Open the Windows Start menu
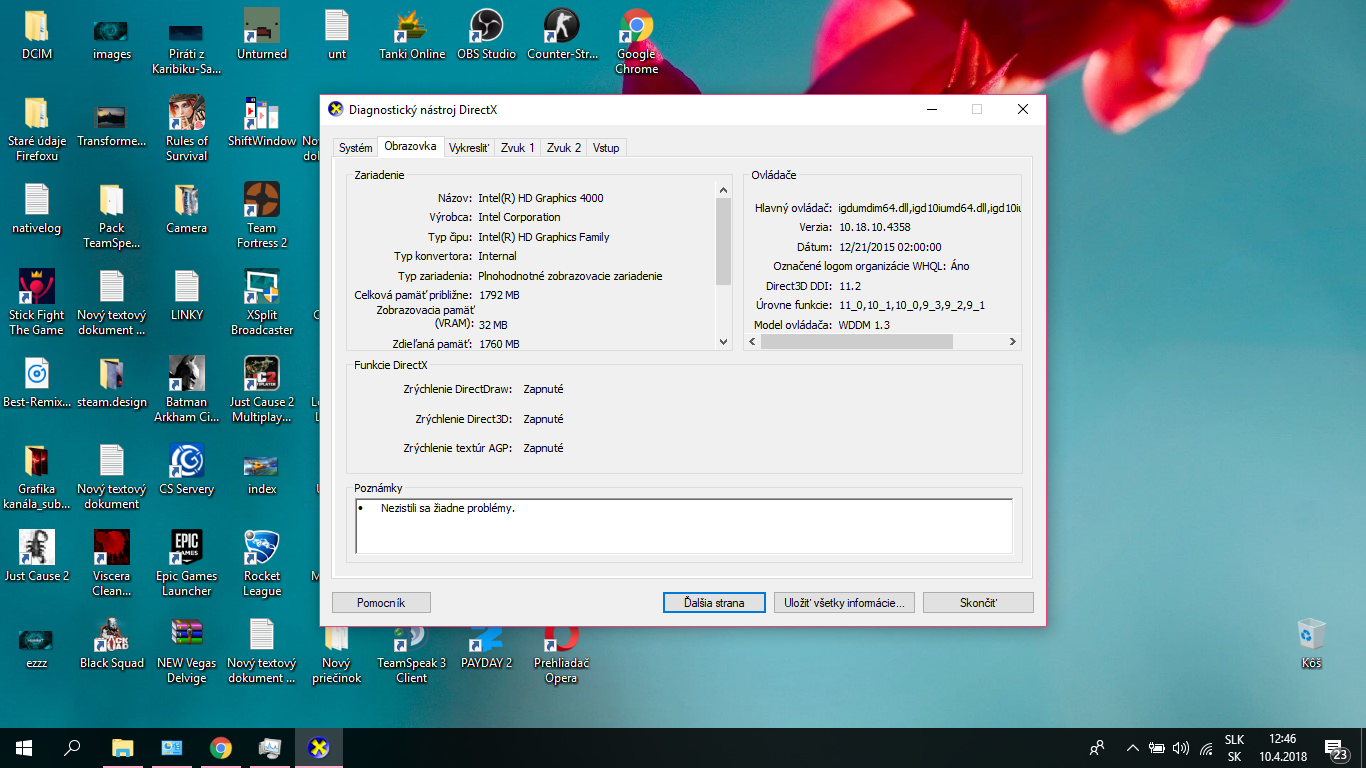Screen dimensions: 1366x768 pyautogui.click(x=24, y=747)
